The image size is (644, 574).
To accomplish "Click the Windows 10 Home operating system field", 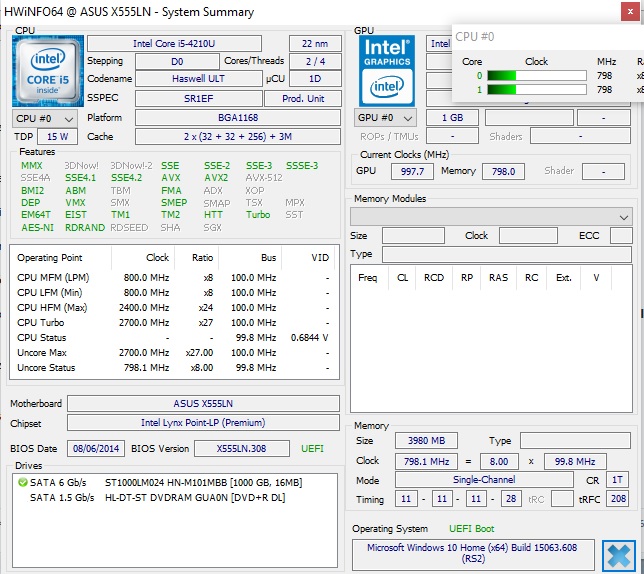I will click(473, 554).
